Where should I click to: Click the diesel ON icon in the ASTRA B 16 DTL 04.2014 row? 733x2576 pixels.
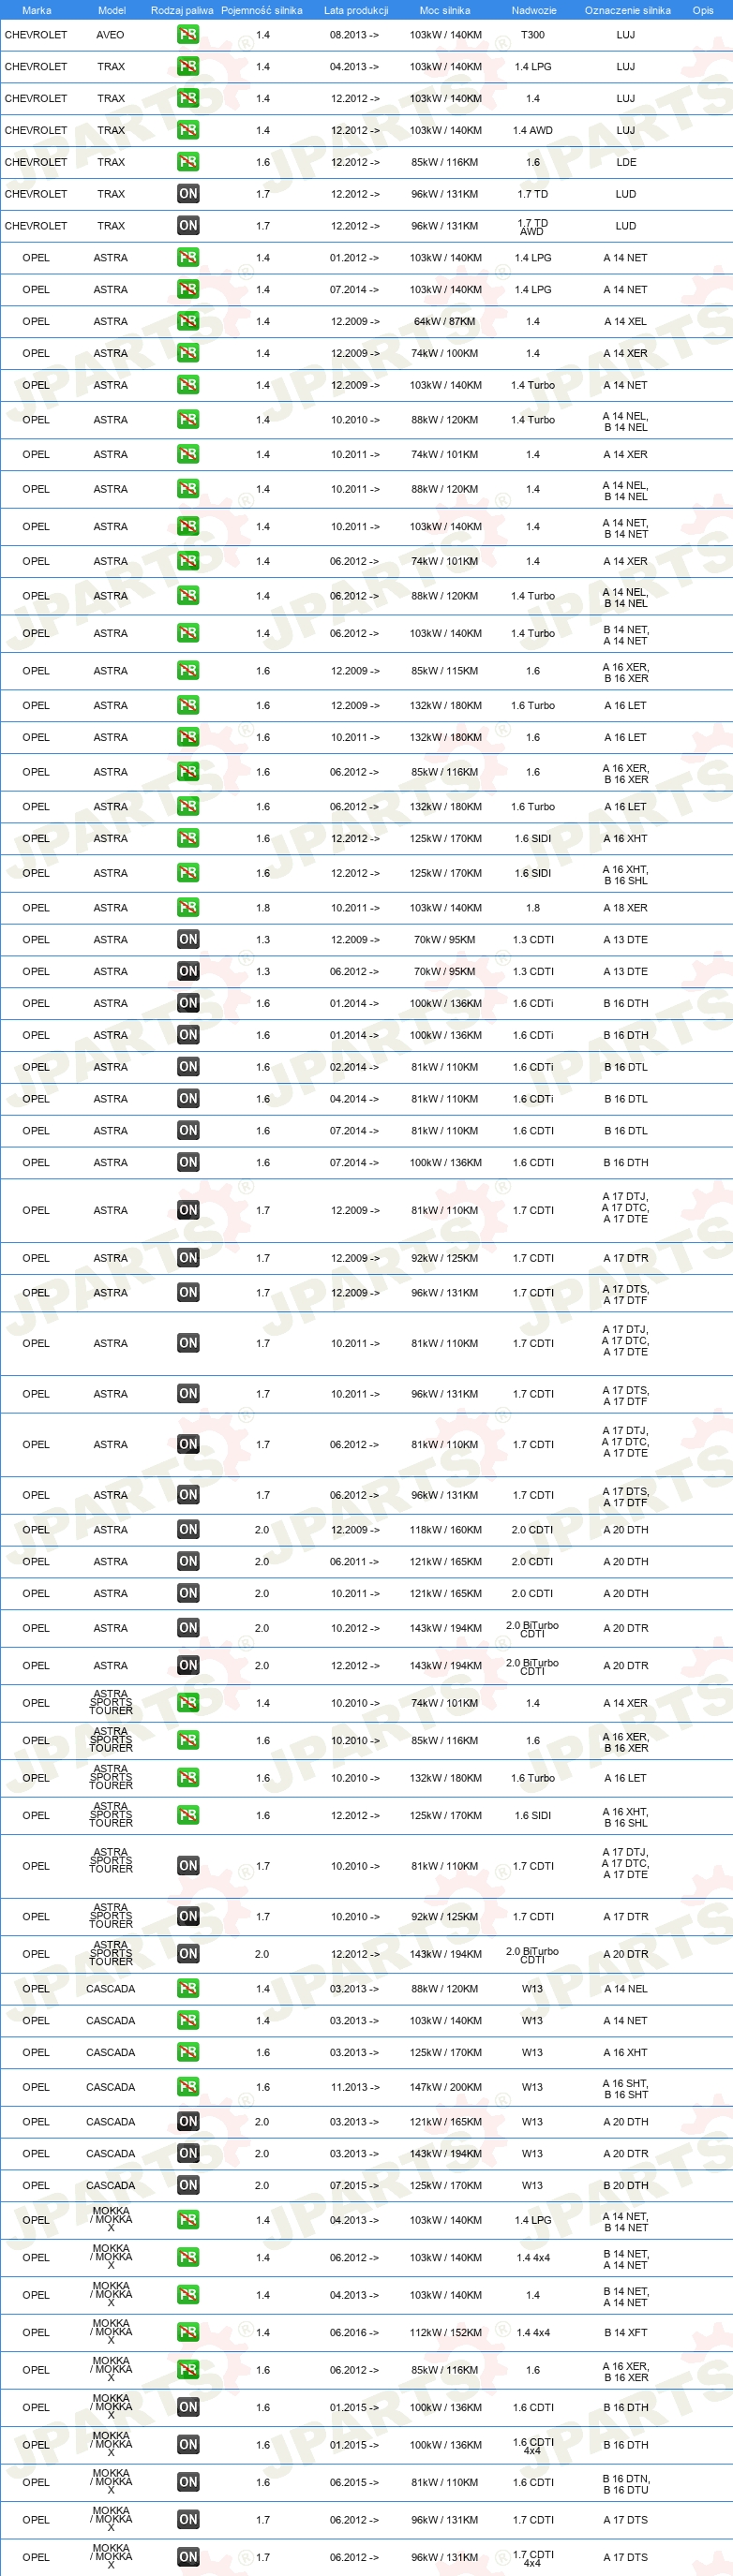point(188,1099)
